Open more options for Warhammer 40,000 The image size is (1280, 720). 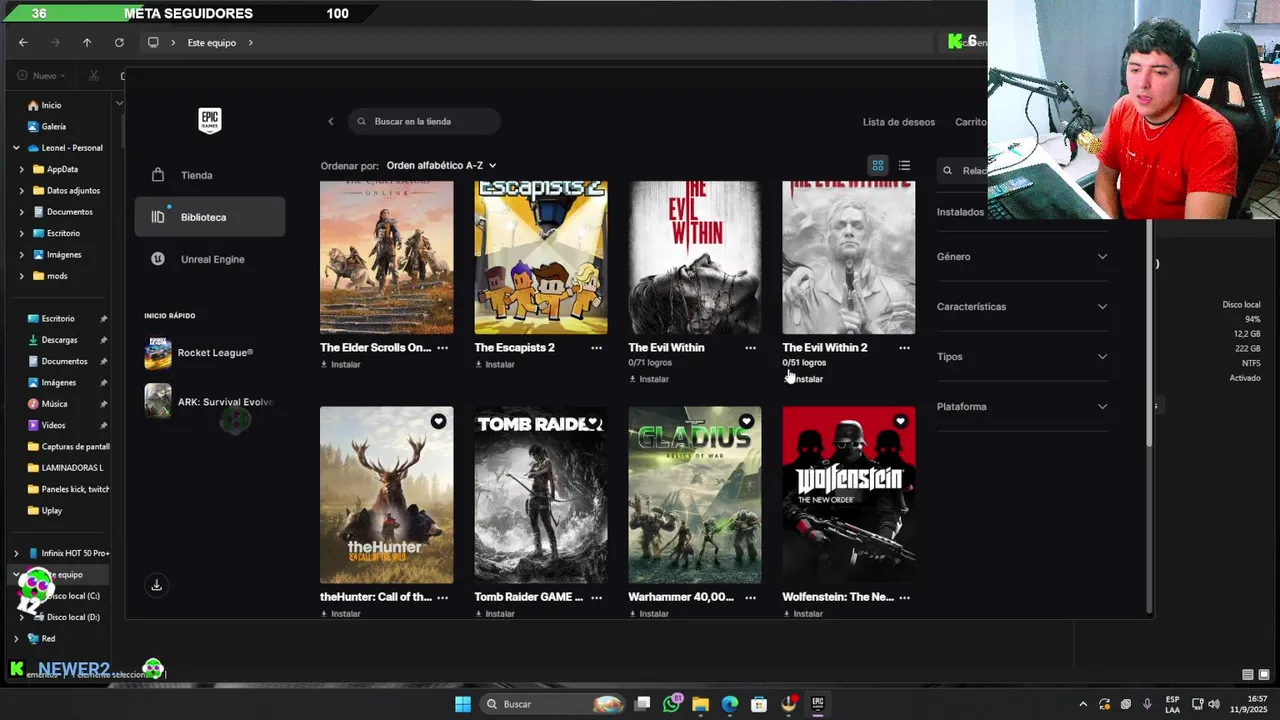[750, 597]
